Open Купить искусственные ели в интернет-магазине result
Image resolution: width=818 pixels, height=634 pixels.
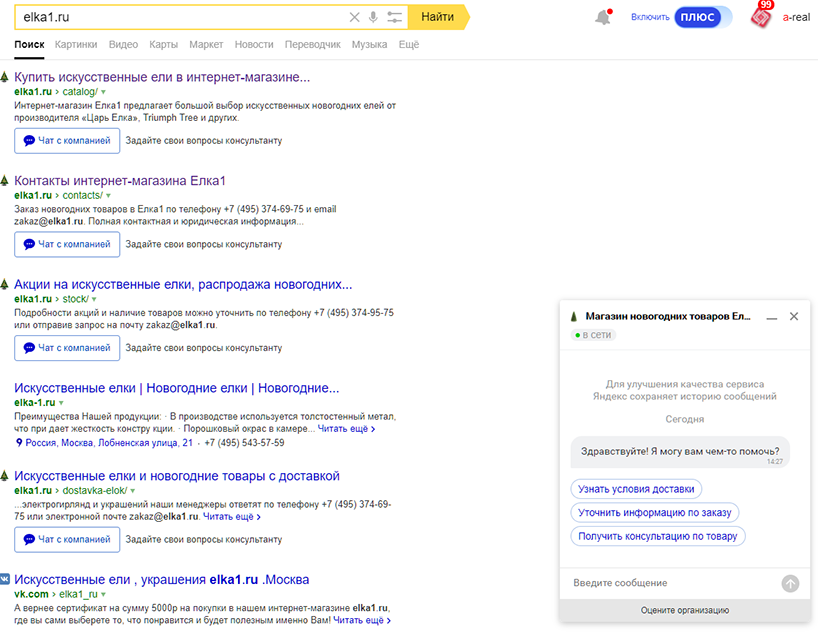tap(162, 77)
